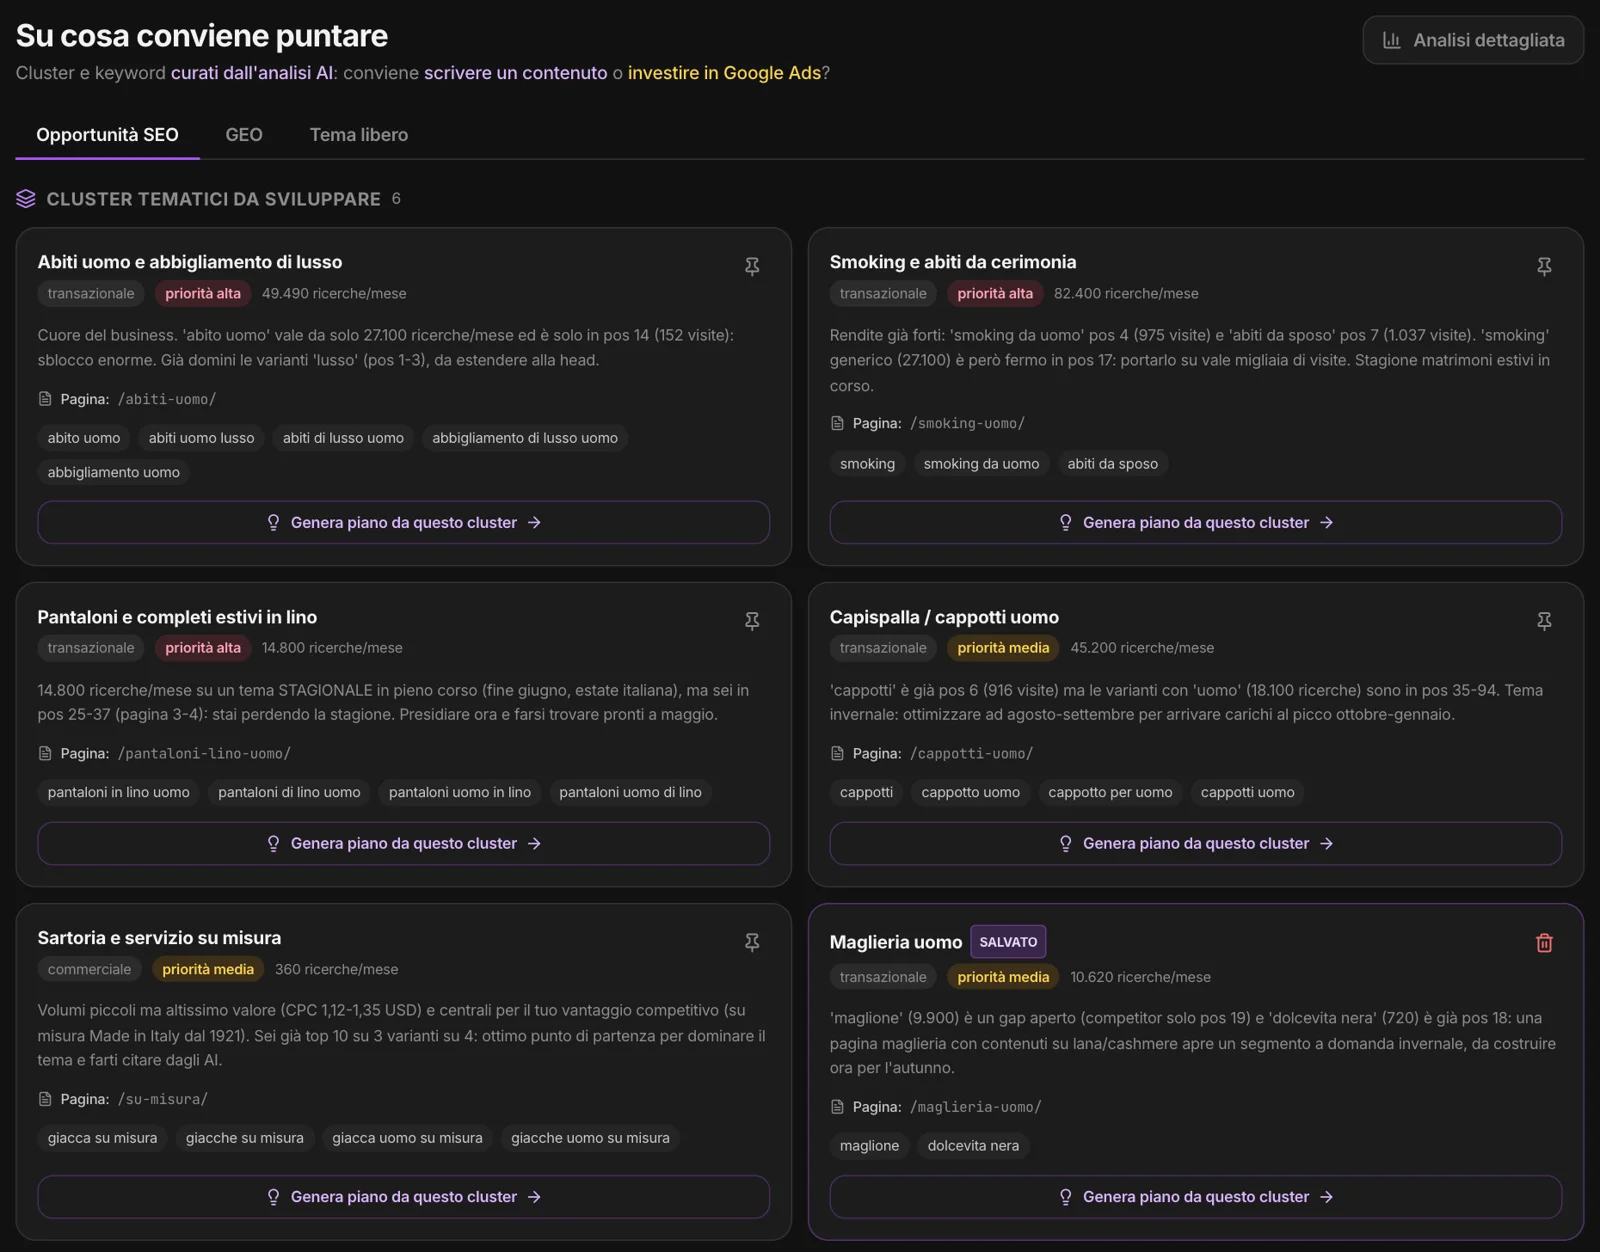Generate plan from Maglieria uomo cluster
Image resolution: width=1600 pixels, height=1252 pixels.
[1196, 1196]
